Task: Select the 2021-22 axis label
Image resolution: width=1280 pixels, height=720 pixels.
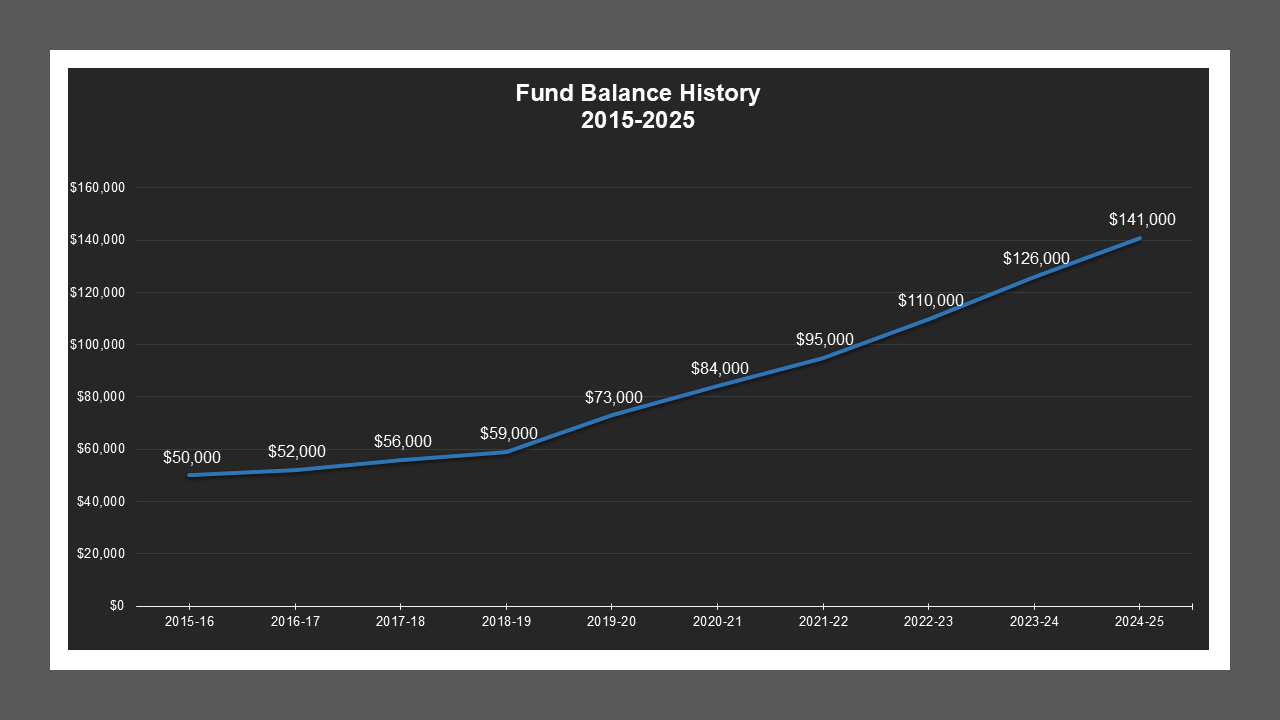Action: click(824, 621)
